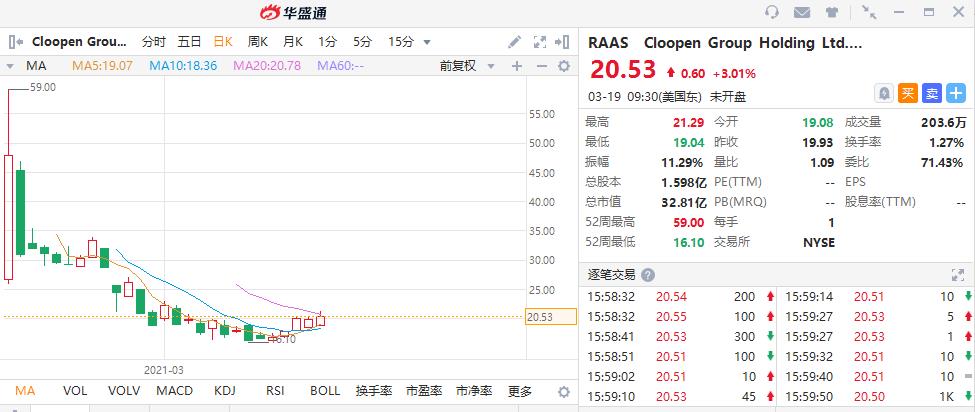975x412 pixels.
Task: Click the MA5:19.07 label
Action: (102, 66)
